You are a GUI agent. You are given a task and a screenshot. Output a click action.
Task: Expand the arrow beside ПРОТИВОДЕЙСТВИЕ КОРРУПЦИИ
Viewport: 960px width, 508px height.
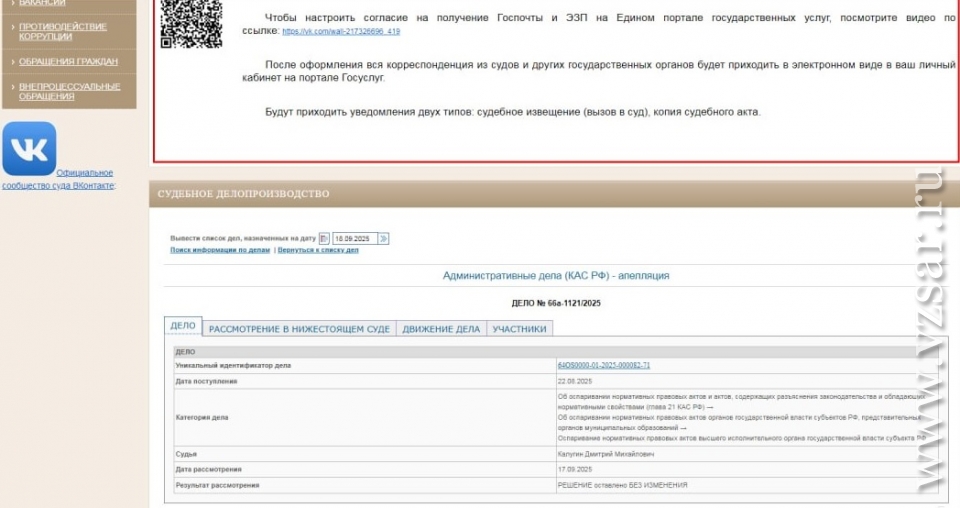(x=11, y=27)
